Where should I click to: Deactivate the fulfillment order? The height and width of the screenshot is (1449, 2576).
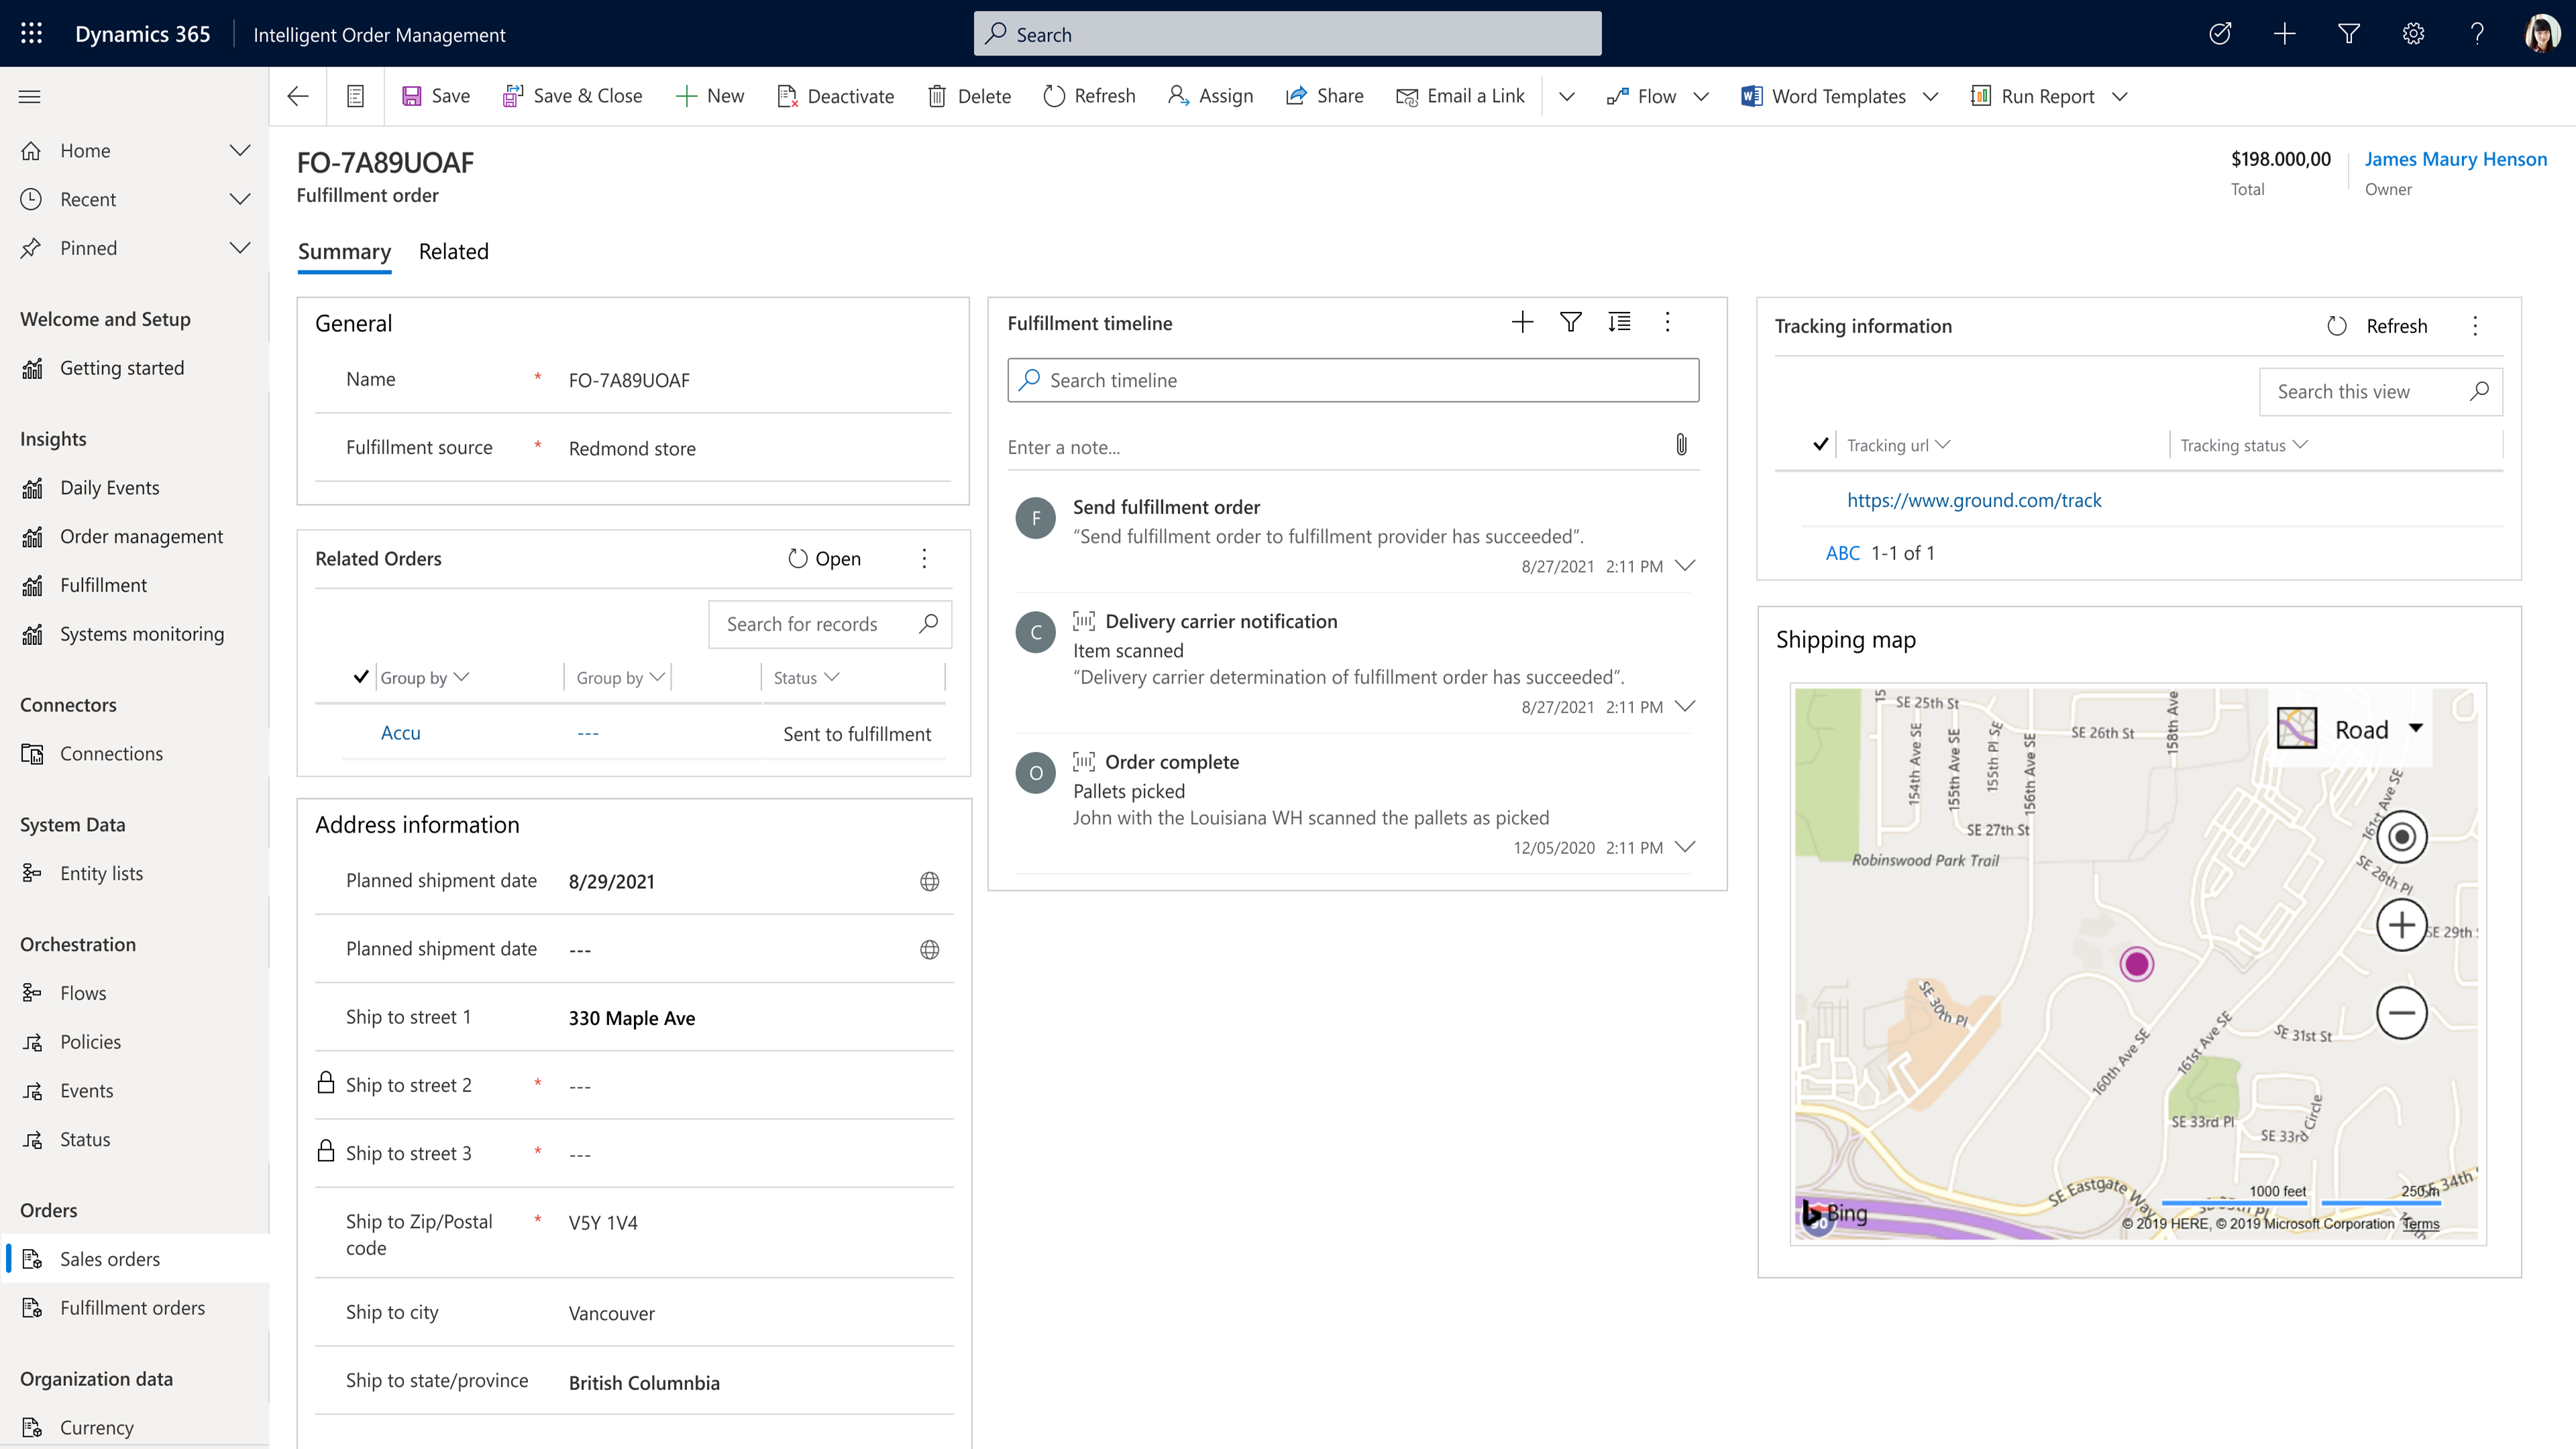(x=836, y=95)
